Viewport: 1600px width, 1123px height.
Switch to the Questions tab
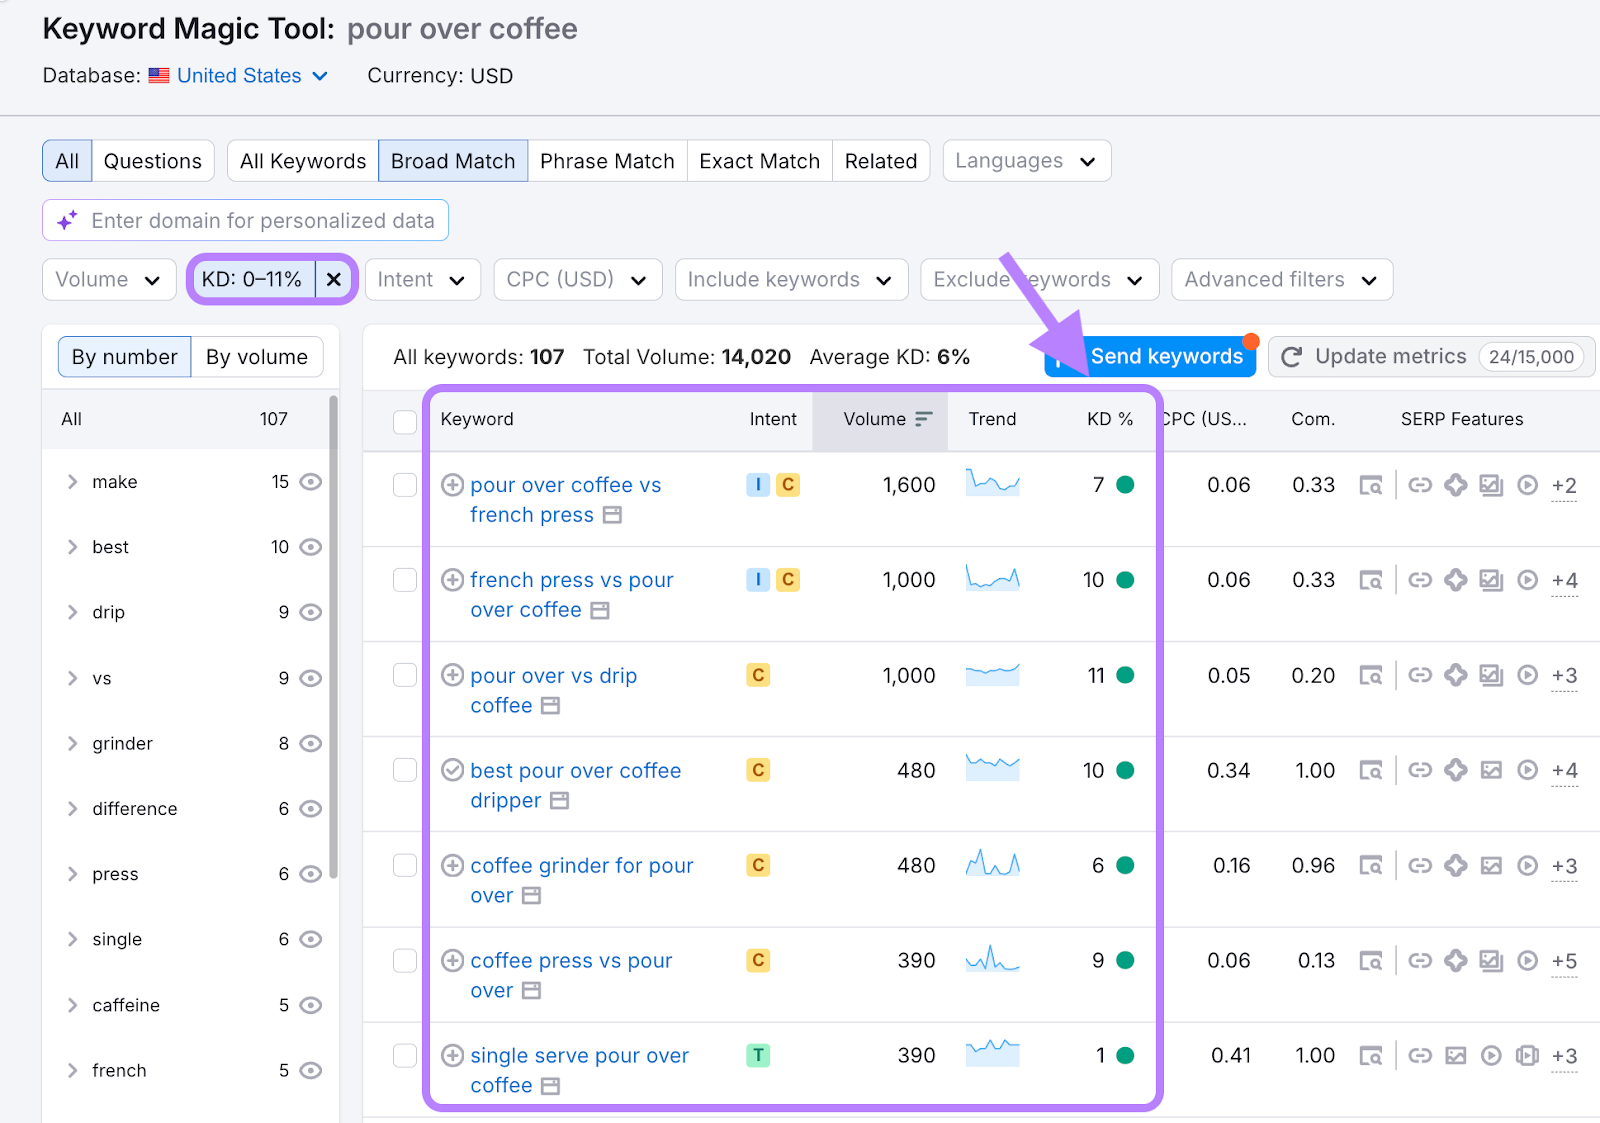pos(153,161)
